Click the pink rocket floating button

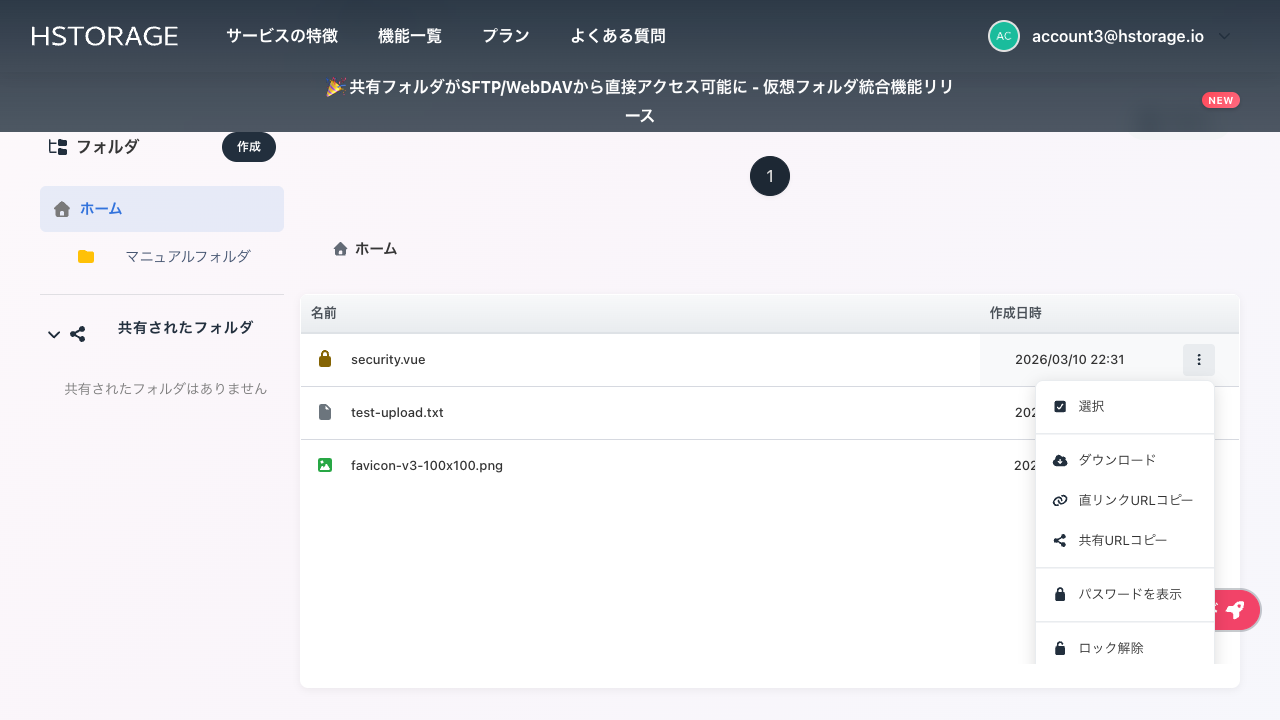[1236, 610]
